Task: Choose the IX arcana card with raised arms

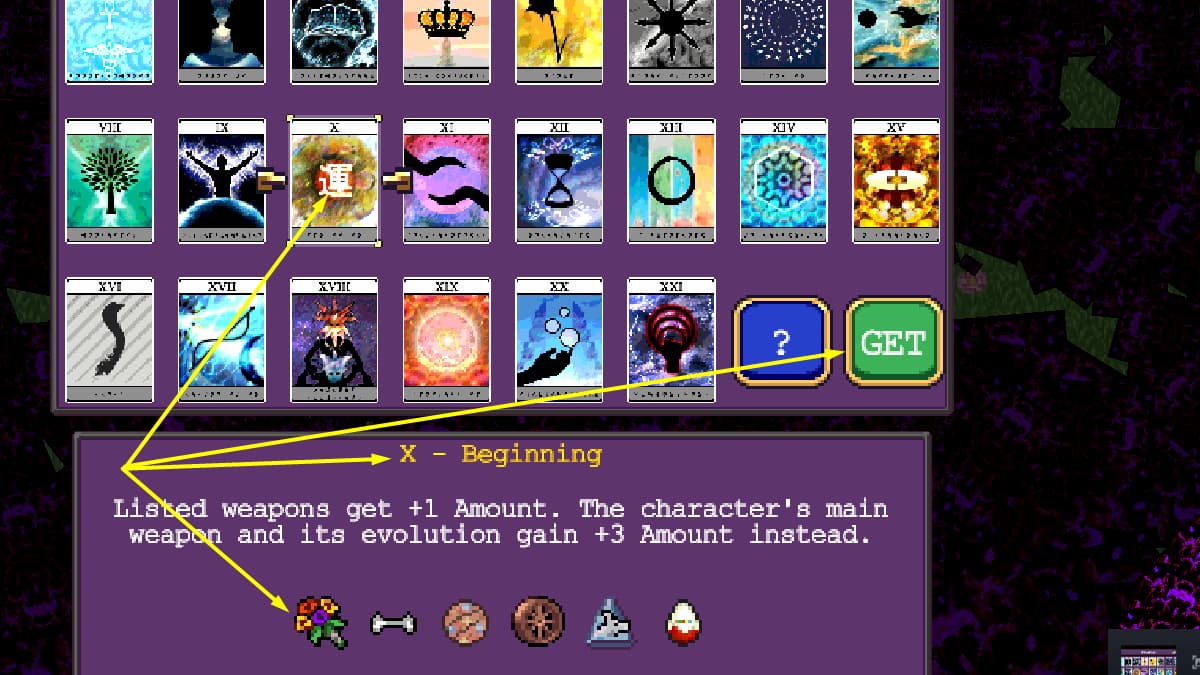Action: (x=222, y=181)
